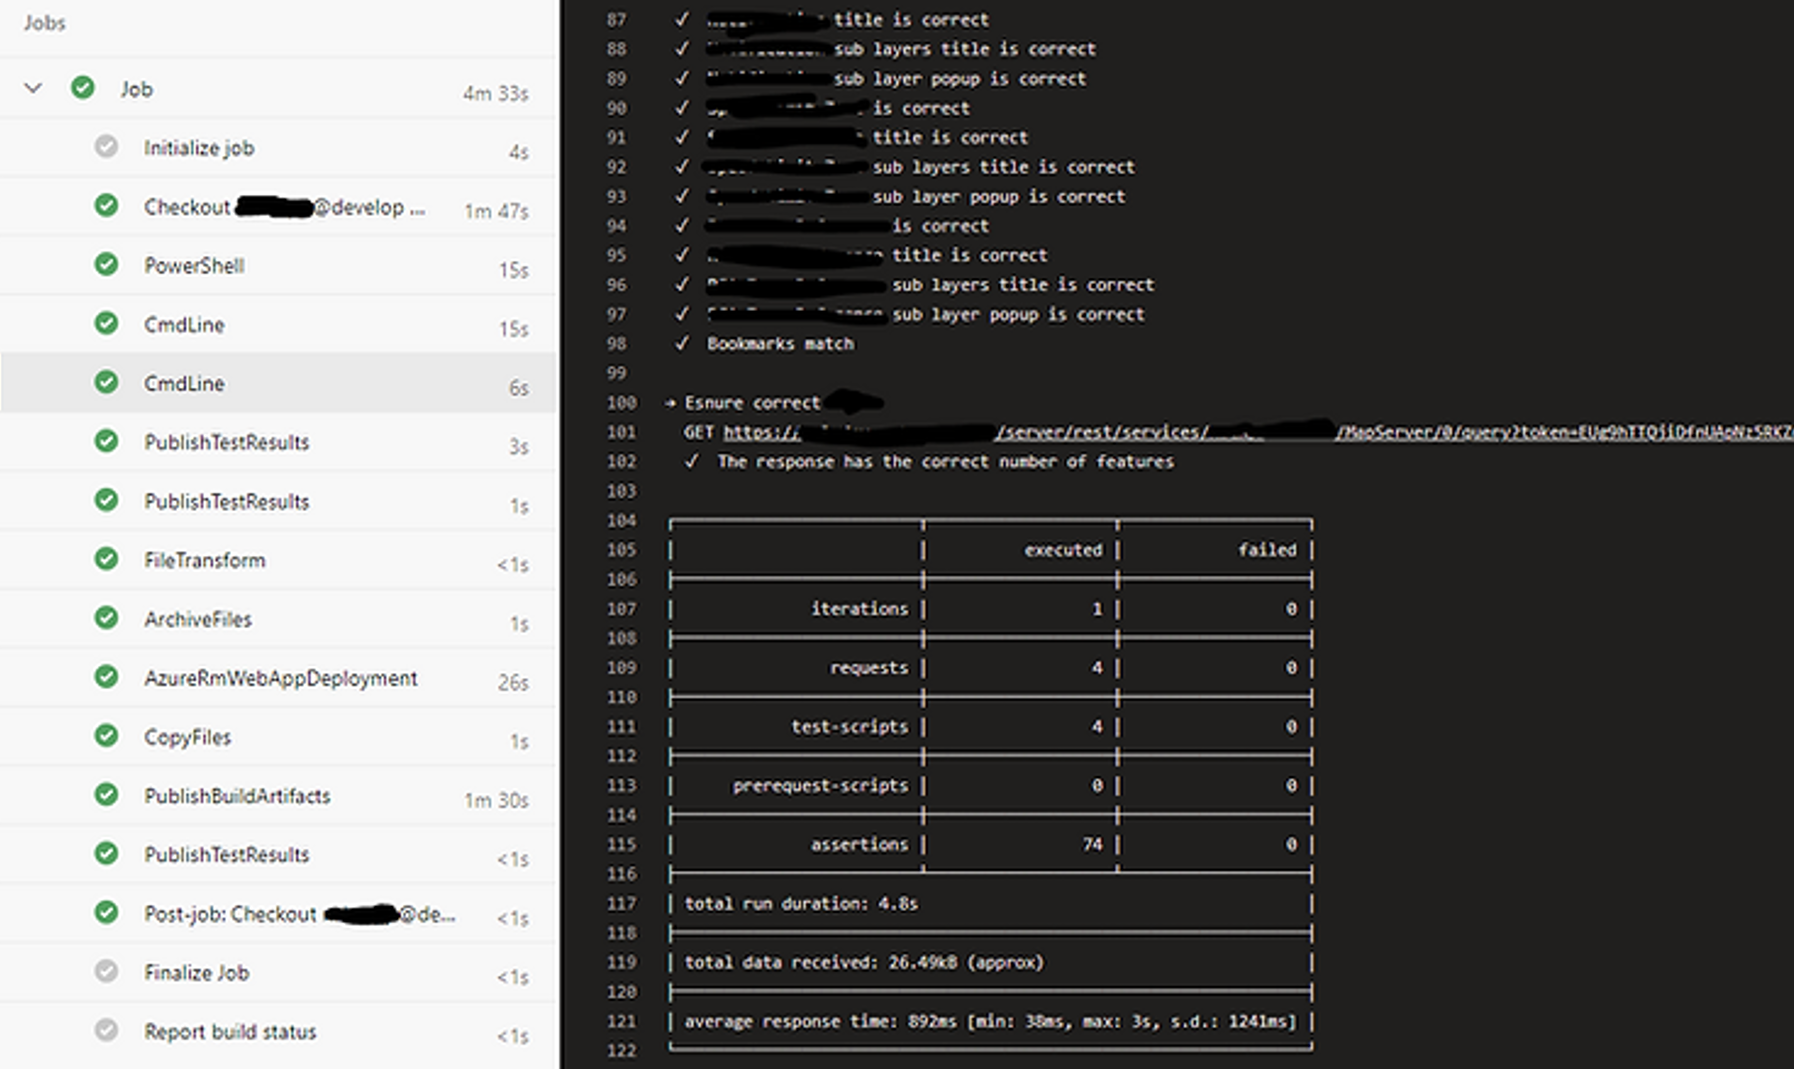Select the Job row in Jobs list

coord(279,88)
